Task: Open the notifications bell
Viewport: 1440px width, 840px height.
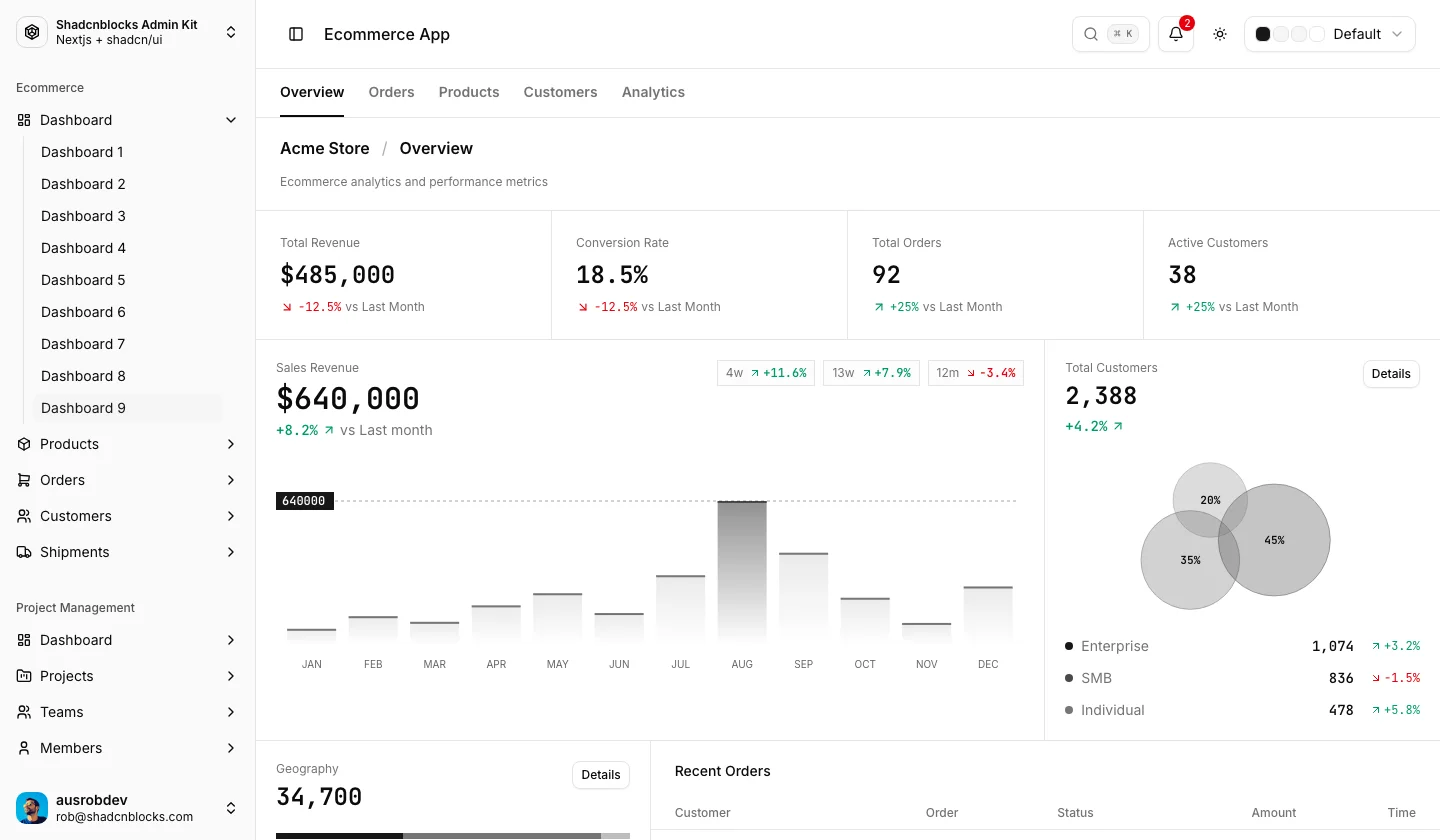Action: (x=1176, y=34)
